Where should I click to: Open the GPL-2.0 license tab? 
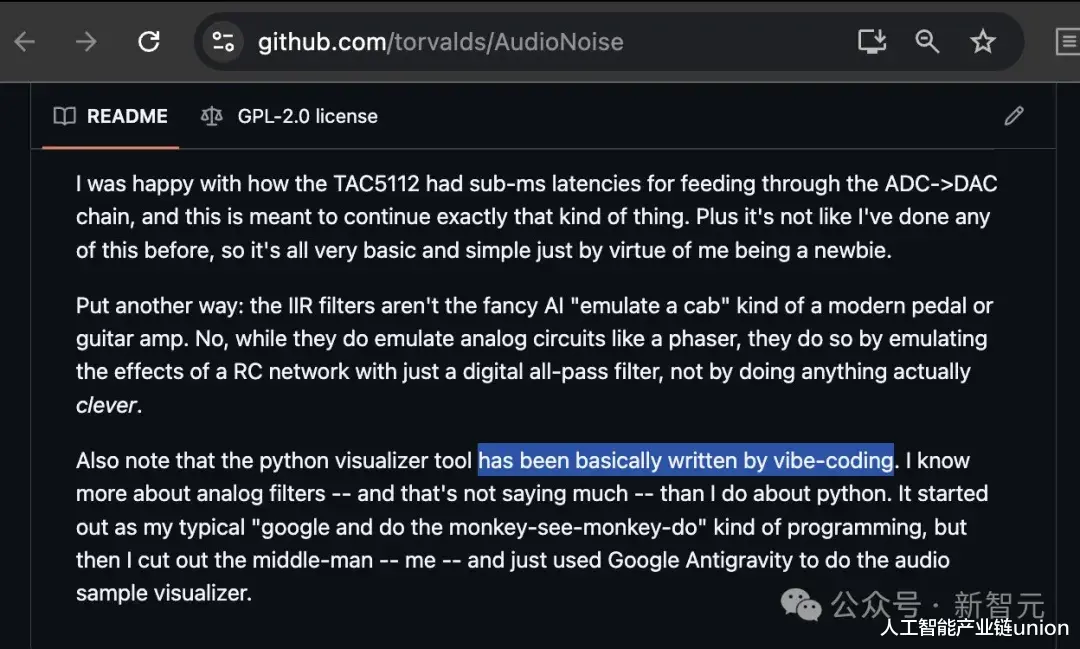307,116
